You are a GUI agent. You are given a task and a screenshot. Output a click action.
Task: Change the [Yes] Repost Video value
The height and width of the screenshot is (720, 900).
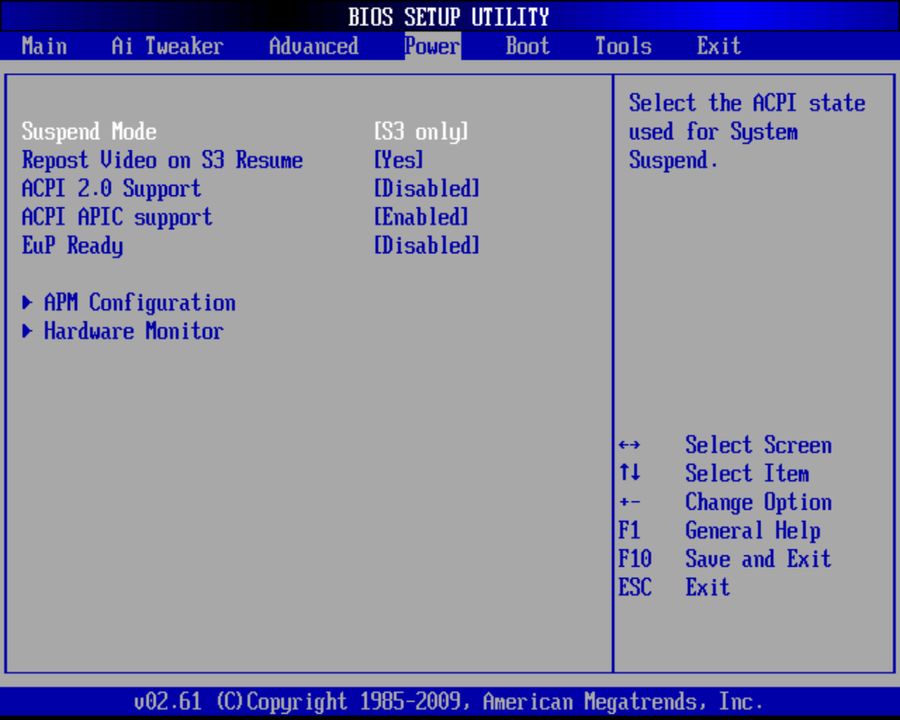[x=399, y=160]
